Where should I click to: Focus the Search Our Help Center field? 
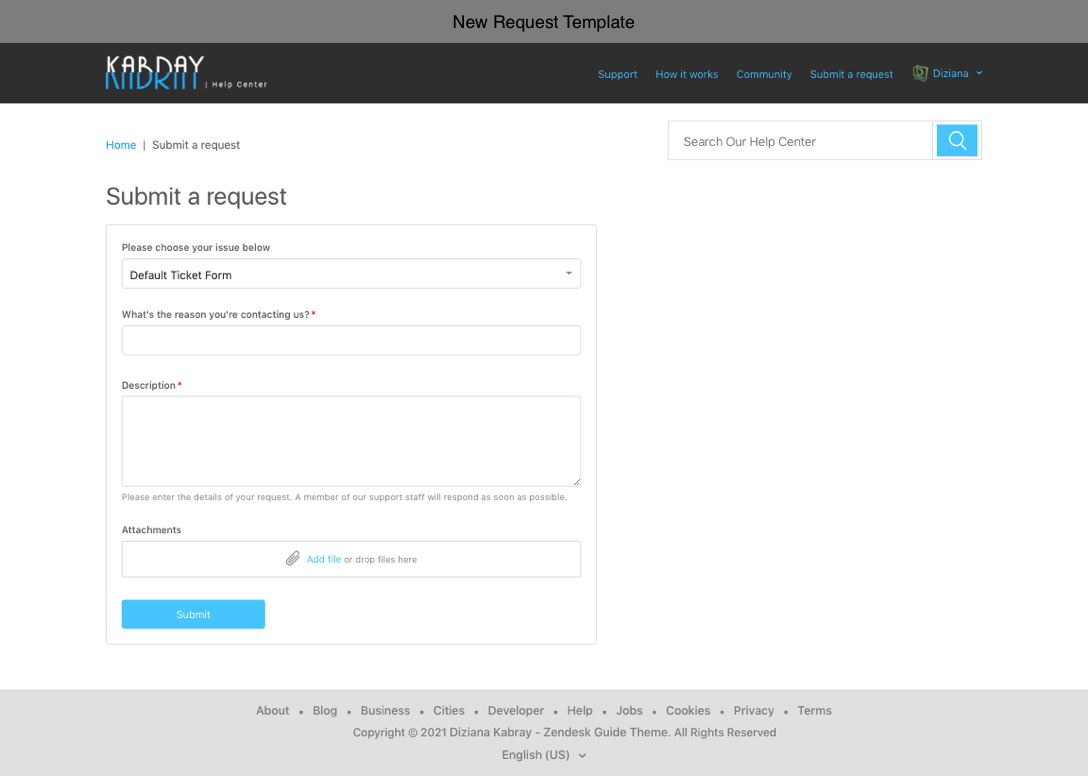click(x=800, y=141)
